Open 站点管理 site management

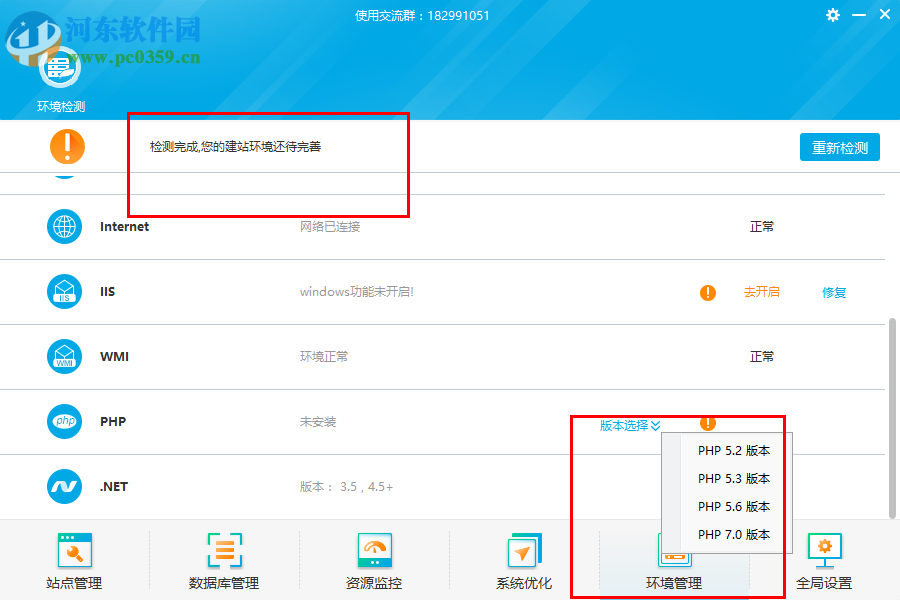click(74, 561)
